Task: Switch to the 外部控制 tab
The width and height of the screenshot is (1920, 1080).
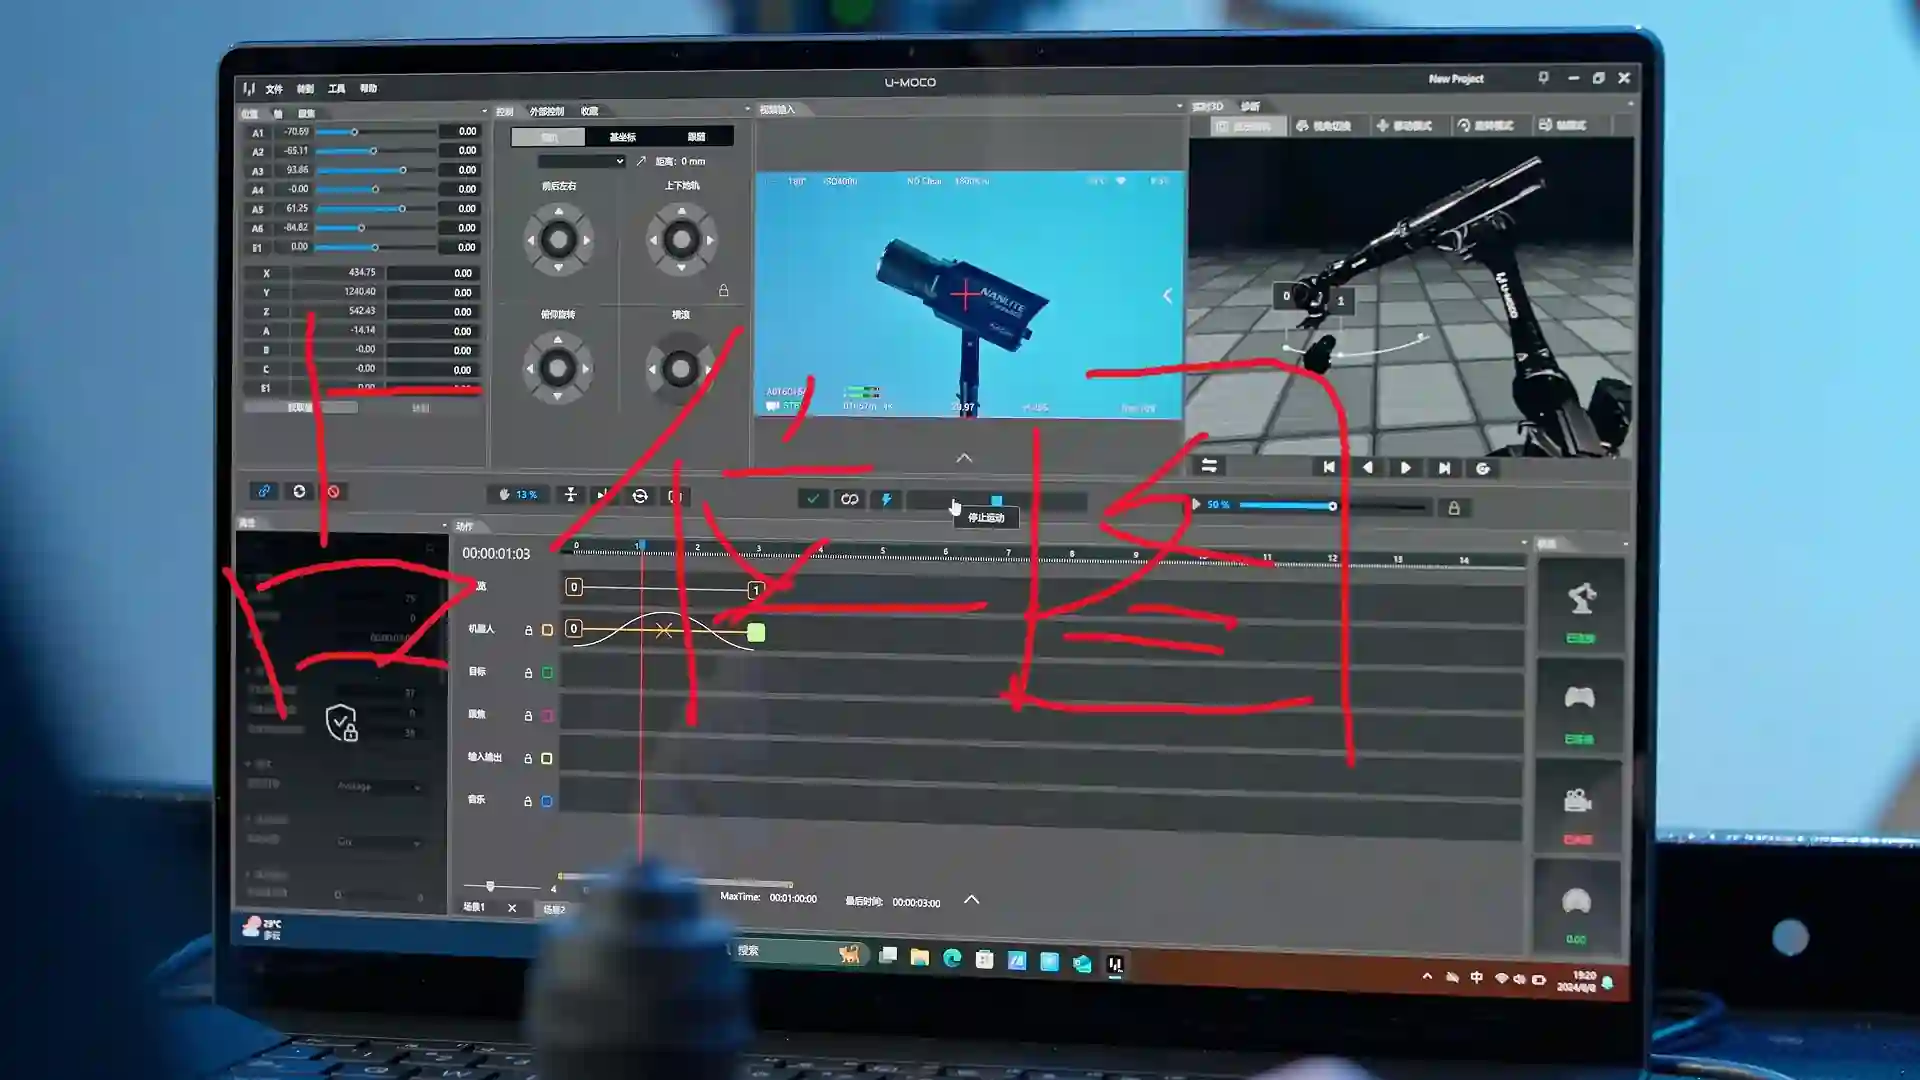Action: (x=547, y=111)
